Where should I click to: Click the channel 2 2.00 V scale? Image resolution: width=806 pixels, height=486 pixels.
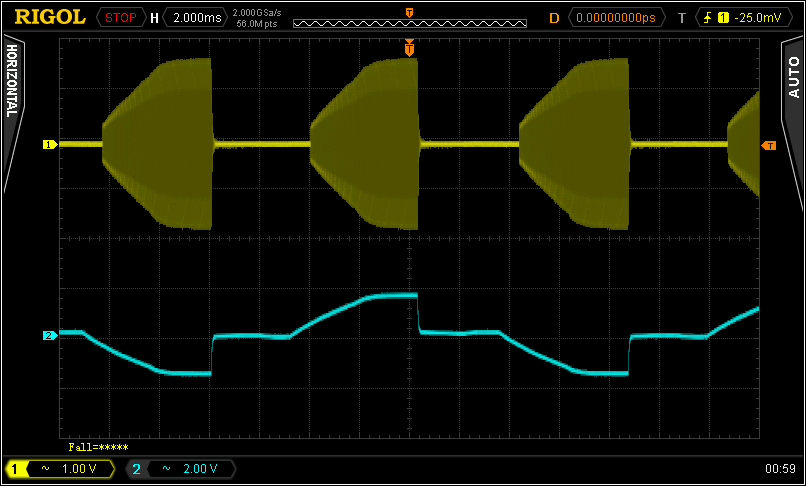pyautogui.click(x=200, y=469)
